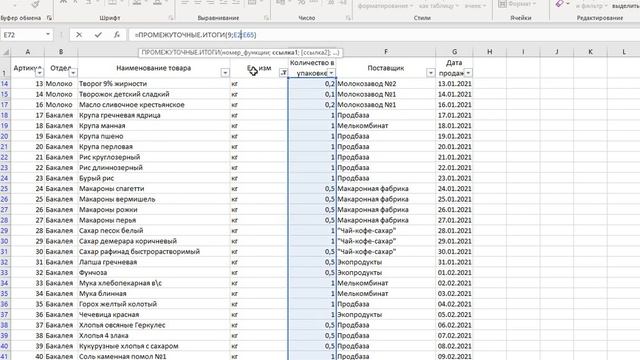Screen dimensions: 640x360
Task: Click the Молоко cell in row 15
Action: tap(61, 94)
